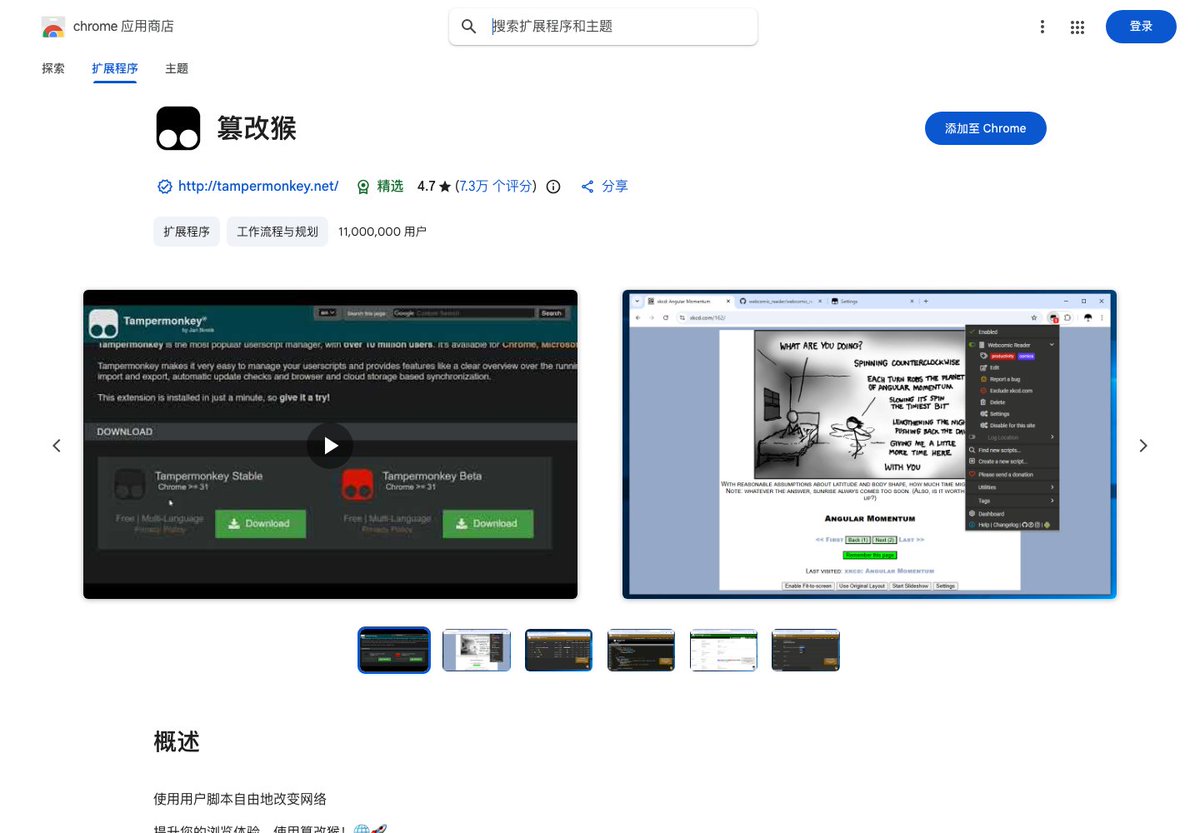Screen dimensions: 1200x833
Task: Open the tampermonkey.net website link
Action: (258, 186)
